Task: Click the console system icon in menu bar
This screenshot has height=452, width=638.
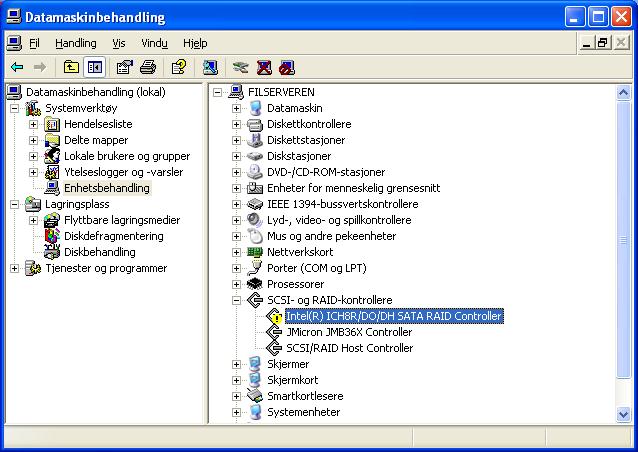Action: click(x=14, y=43)
